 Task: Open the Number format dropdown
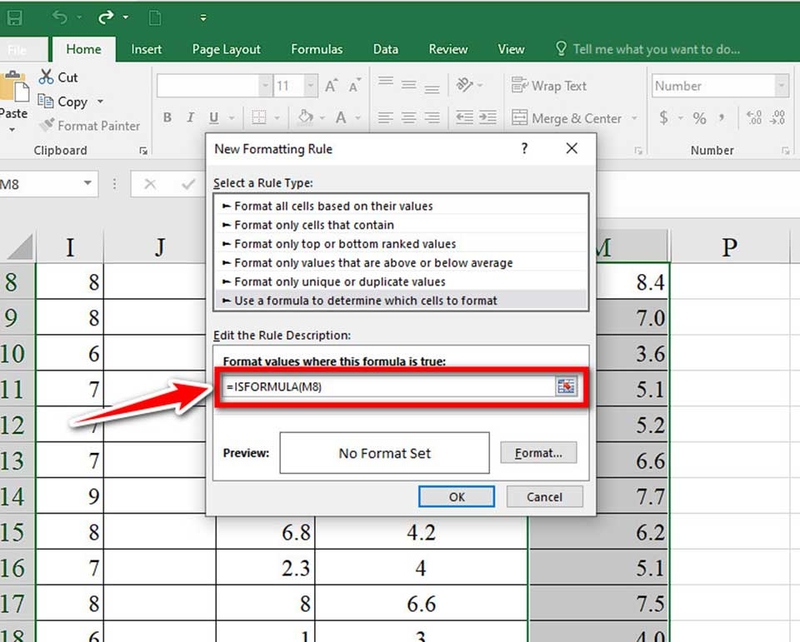(779, 86)
